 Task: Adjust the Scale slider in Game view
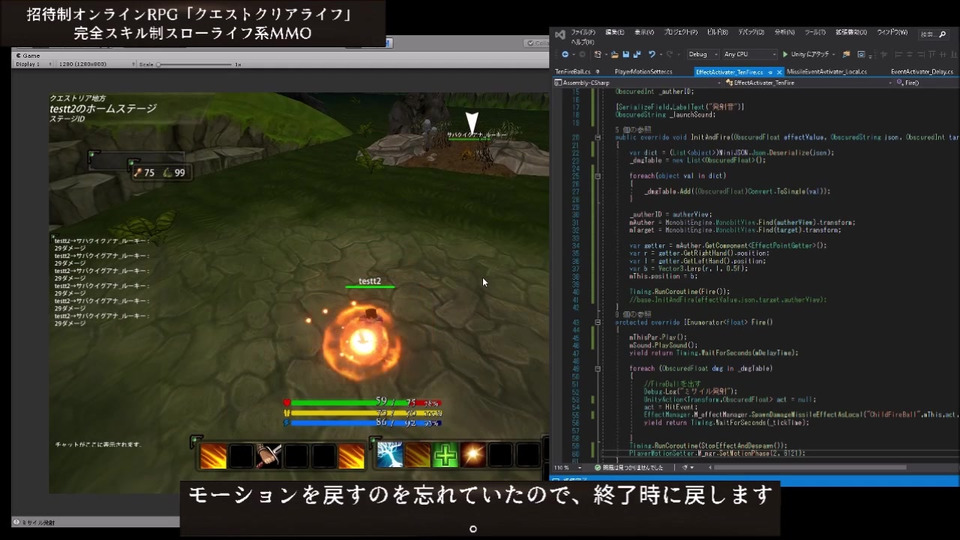tap(195, 64)
